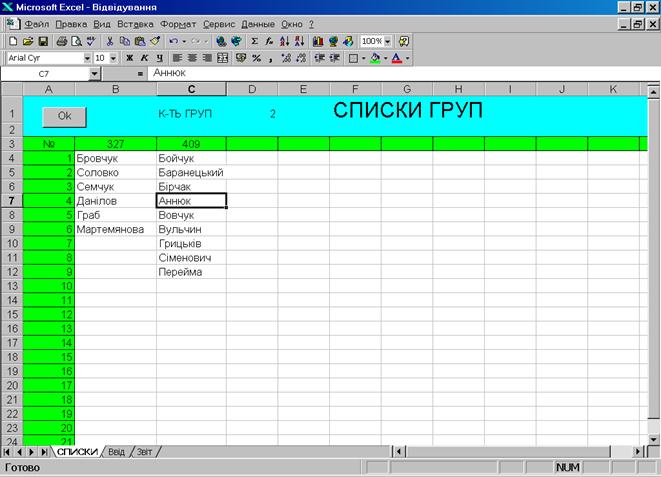Expand the Arial Cyr font dropdown
This screenshot has width=661, height=477.
(86, 58)
